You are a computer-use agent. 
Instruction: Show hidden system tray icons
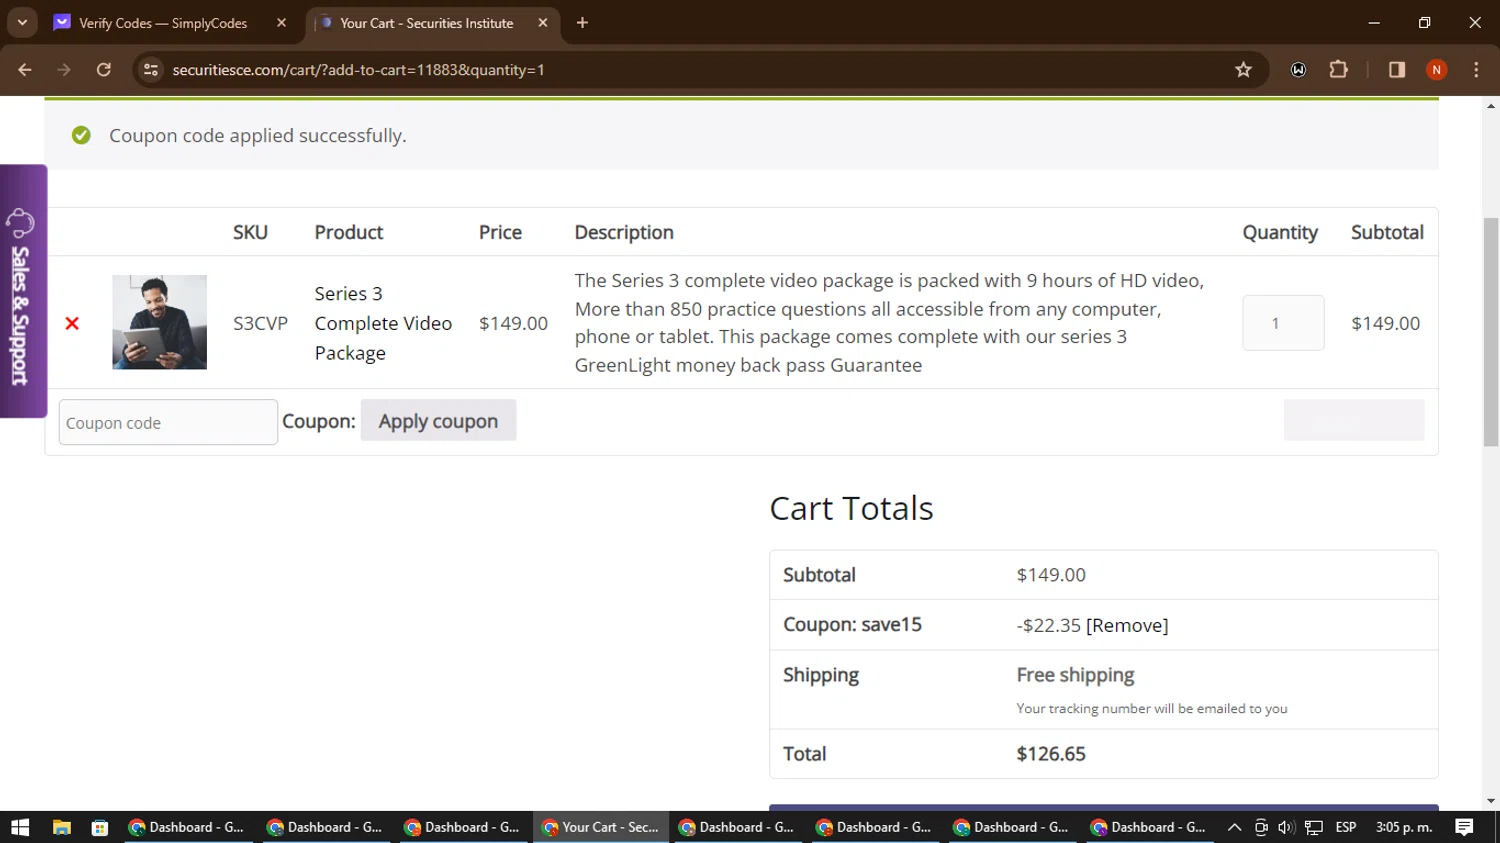click(x=1235, y=827)
